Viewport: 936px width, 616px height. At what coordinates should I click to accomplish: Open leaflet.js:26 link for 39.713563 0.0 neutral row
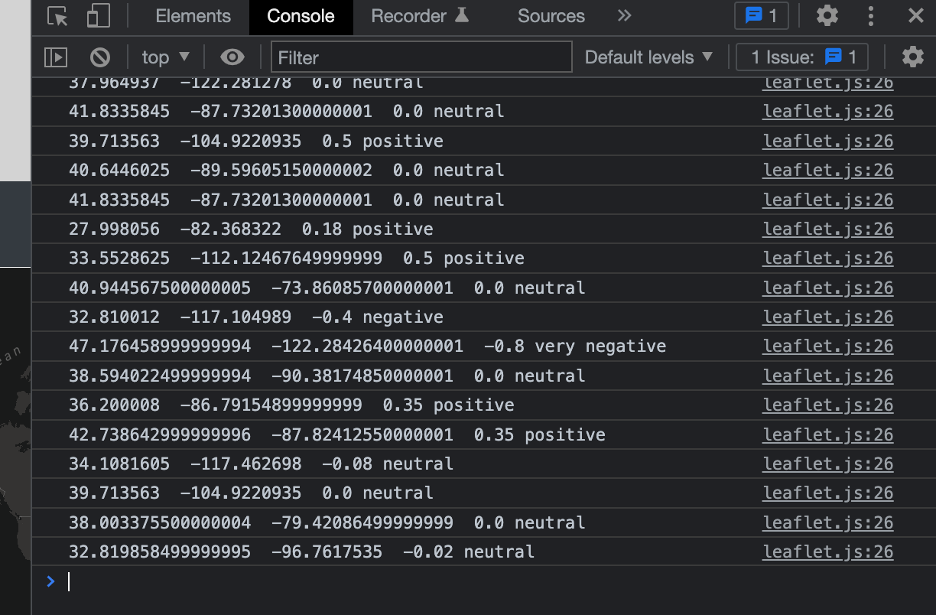pos(828,493)
